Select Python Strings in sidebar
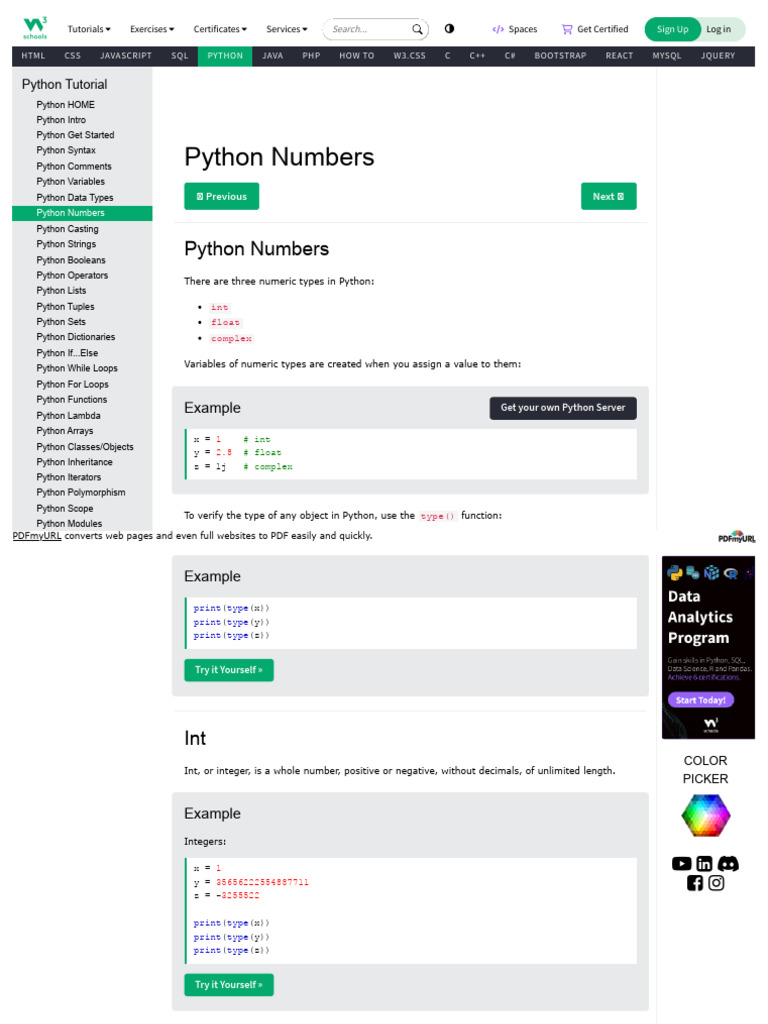The image size is (768, 1024). point(67,244)
